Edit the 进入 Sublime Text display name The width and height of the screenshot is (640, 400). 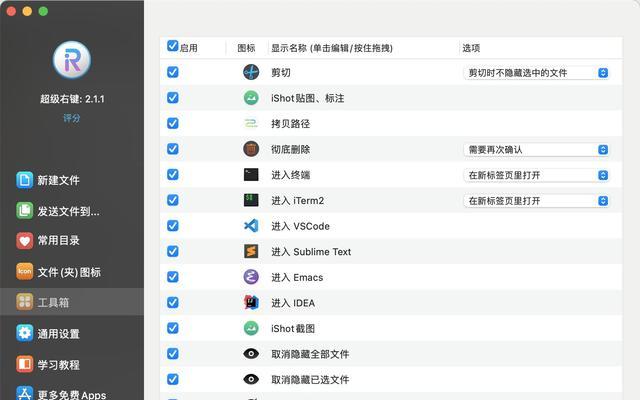tap(311, 252)
